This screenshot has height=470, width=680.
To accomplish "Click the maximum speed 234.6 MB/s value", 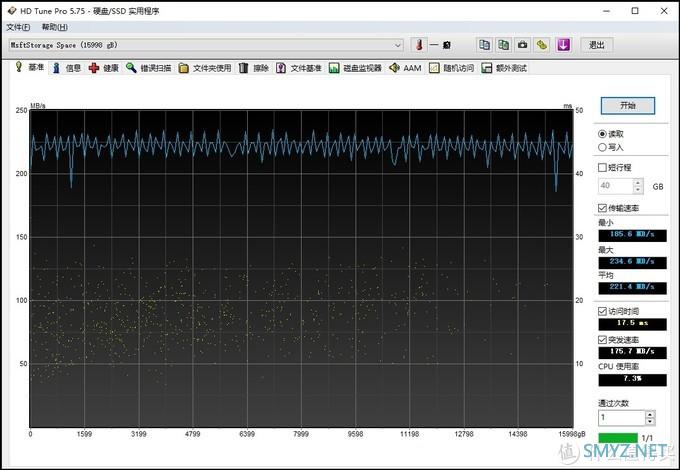I will [632, 262].
